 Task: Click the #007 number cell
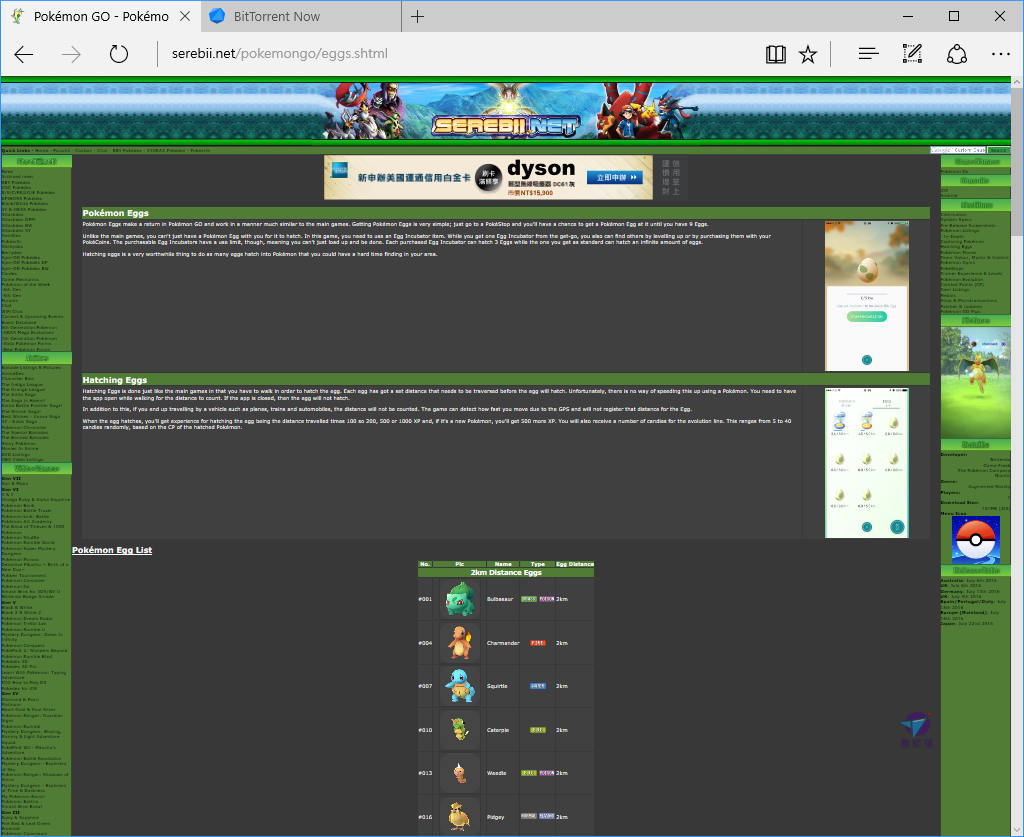[x=425, y=686]
